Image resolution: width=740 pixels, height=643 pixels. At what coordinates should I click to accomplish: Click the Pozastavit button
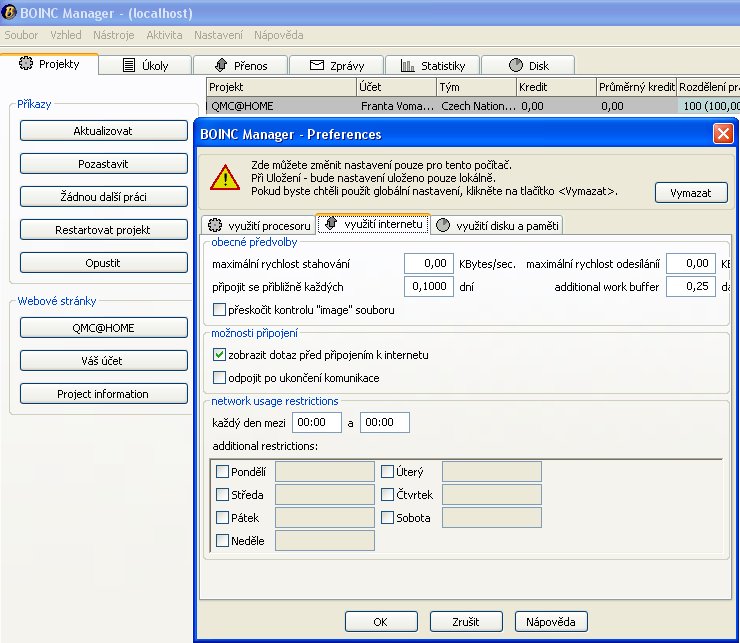click(103, 164)
